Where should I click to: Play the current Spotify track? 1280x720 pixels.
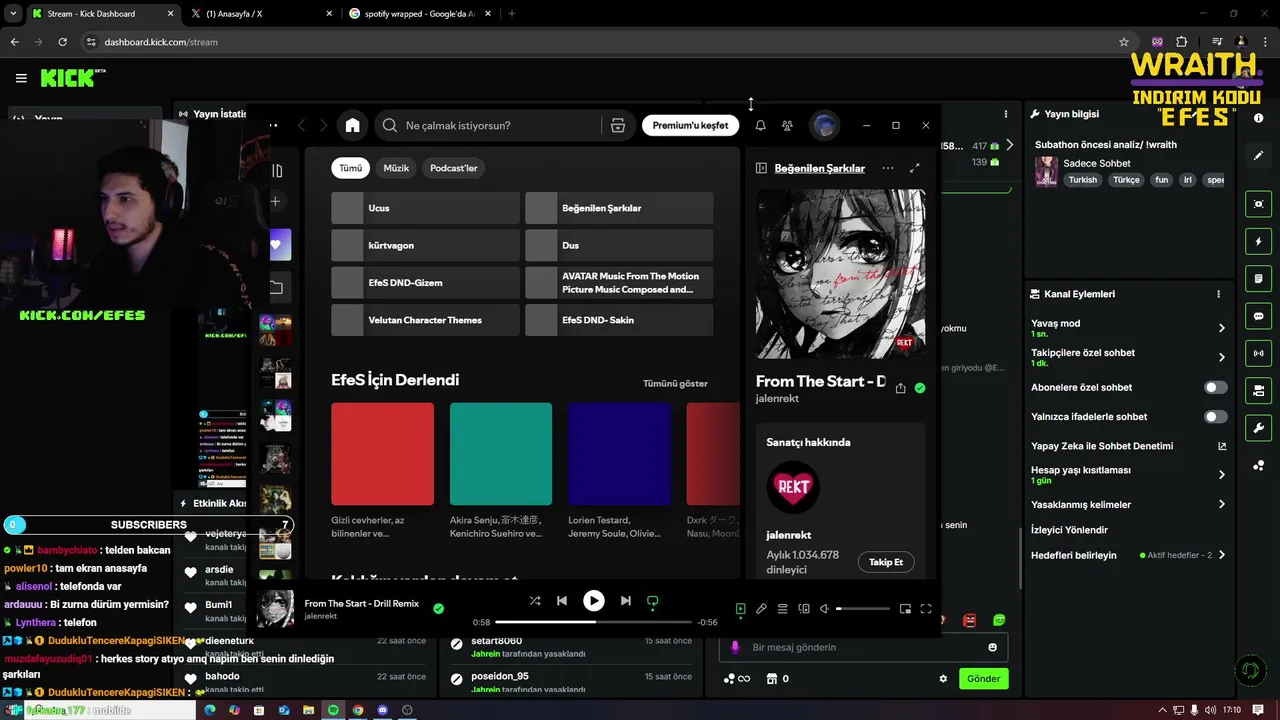(x=594, y=601)
